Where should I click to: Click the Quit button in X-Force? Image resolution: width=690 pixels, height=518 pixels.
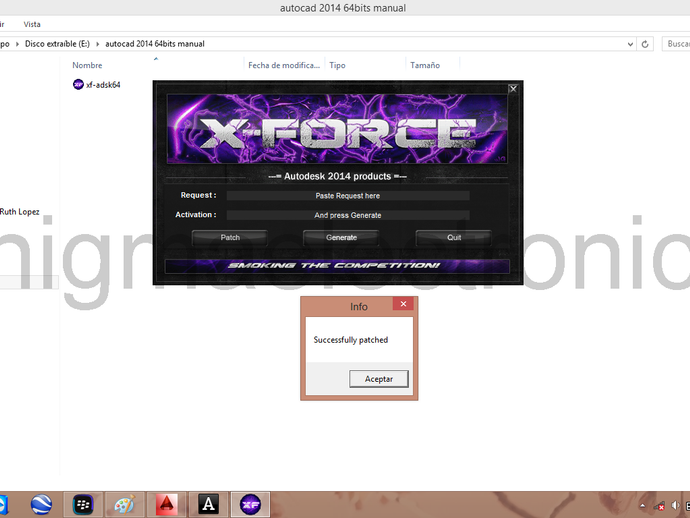(454, 238)
